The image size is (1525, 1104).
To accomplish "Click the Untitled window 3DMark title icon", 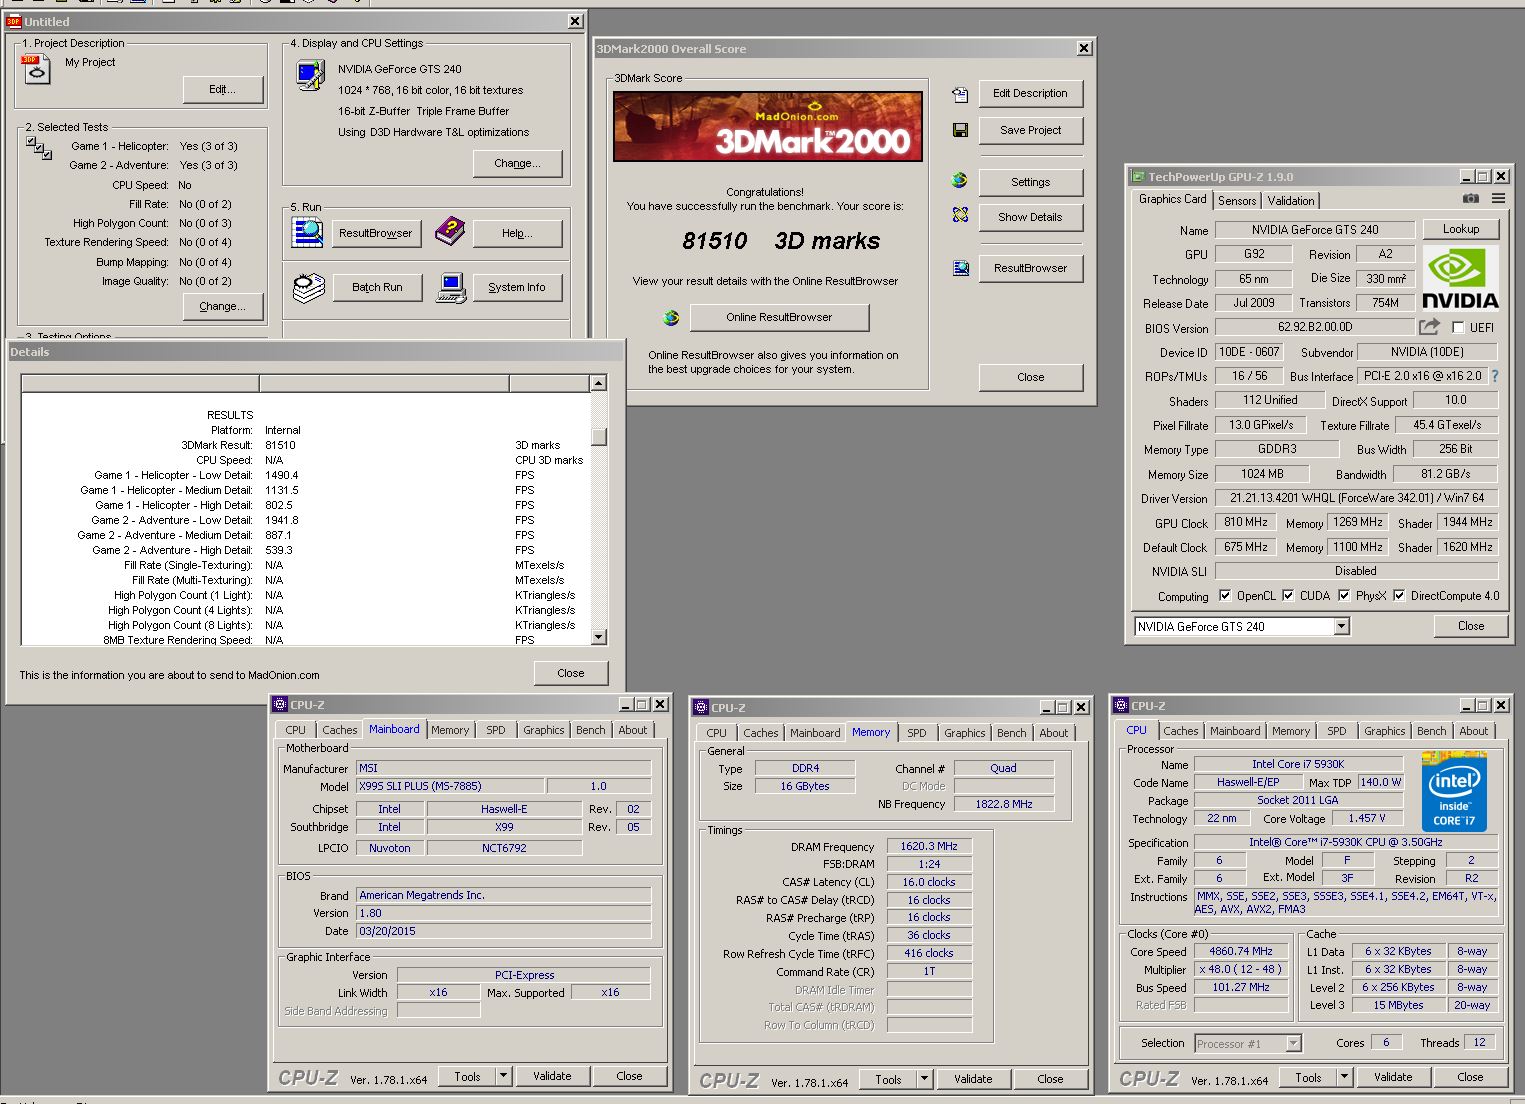I will [14, 21].
